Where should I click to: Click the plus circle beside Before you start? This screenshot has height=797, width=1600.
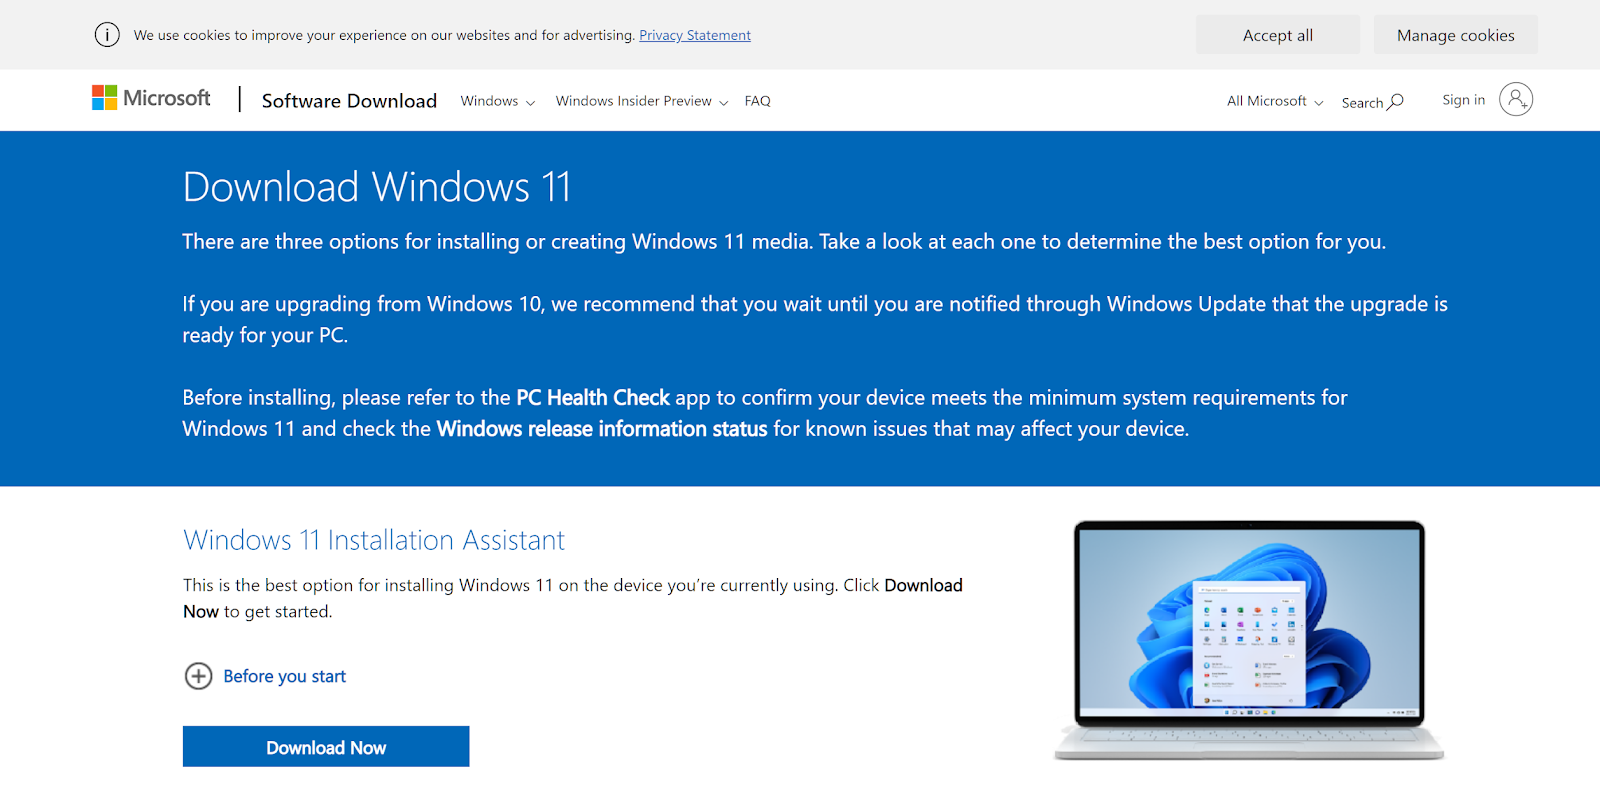[199, 676]
